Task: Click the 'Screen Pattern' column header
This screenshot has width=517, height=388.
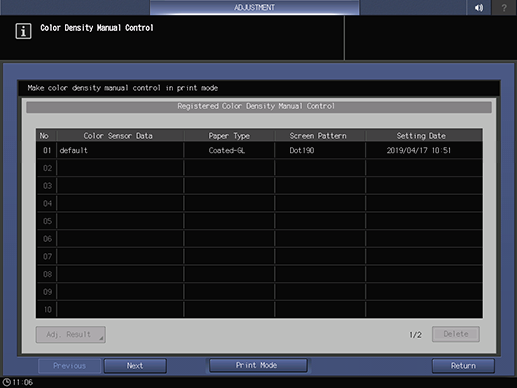Action: point(320,136)
